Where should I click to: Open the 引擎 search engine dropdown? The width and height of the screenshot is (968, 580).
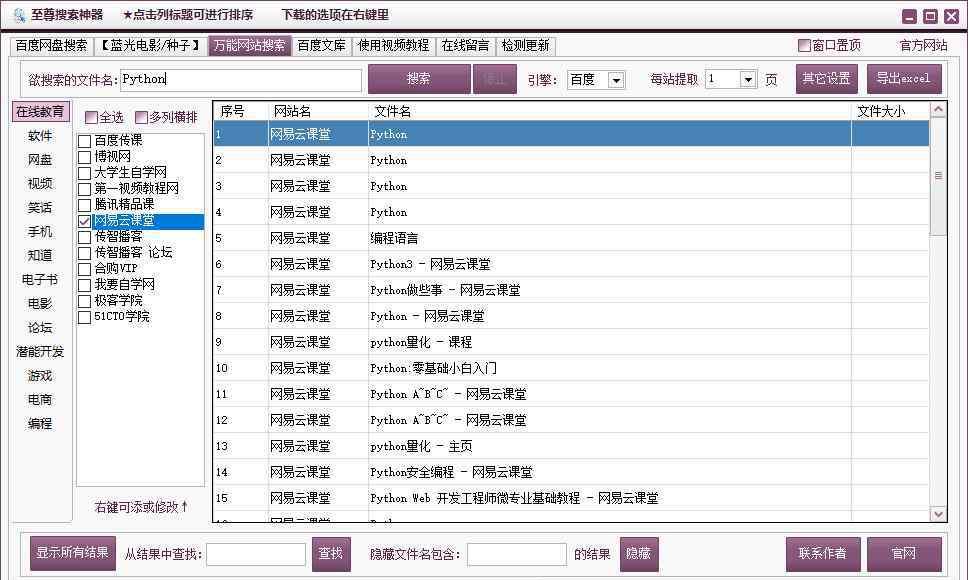615,80
